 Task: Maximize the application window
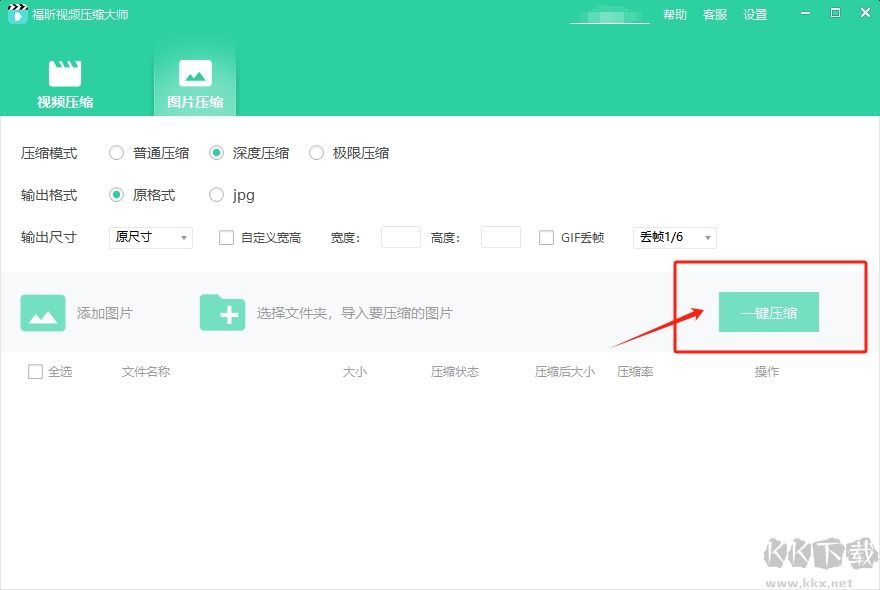835,14
